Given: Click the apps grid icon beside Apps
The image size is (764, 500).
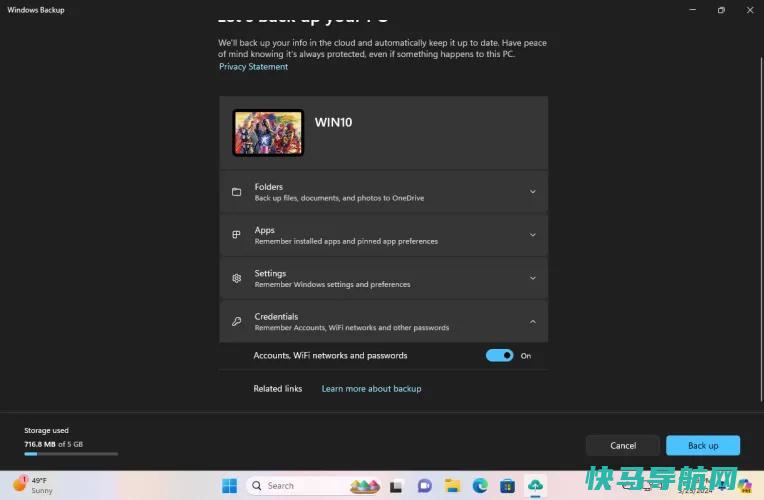Looking at the screenshot, I should click(x=236, y=235).
